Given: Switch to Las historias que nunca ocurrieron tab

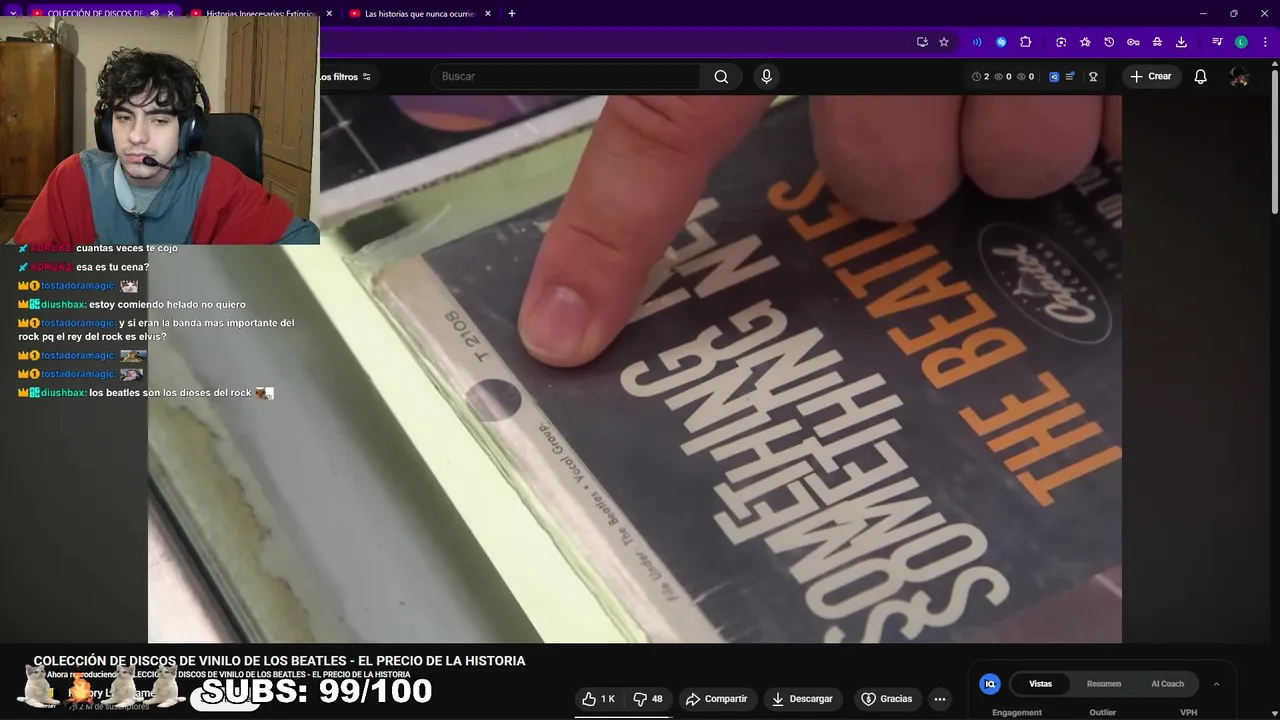Looking at the screenshot, I should coord(420,14).
